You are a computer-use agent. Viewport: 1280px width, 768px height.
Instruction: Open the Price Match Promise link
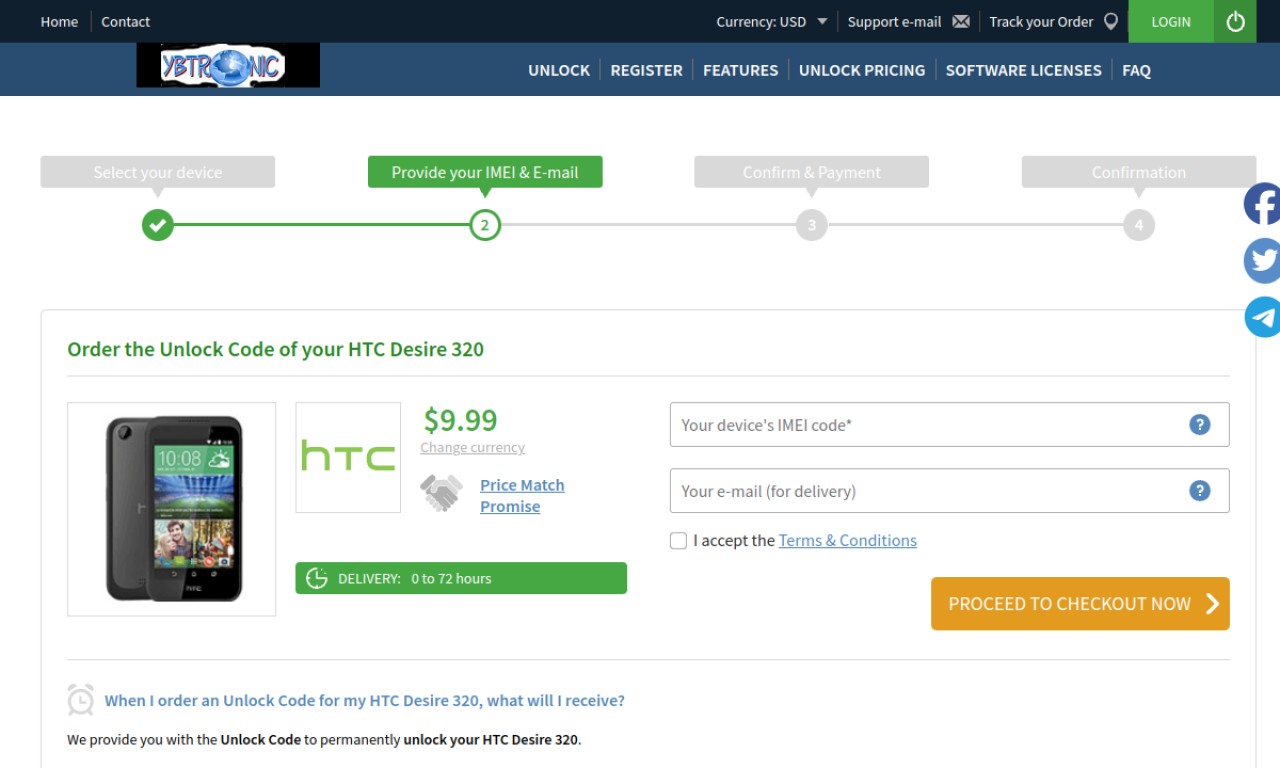pos(522,495)
